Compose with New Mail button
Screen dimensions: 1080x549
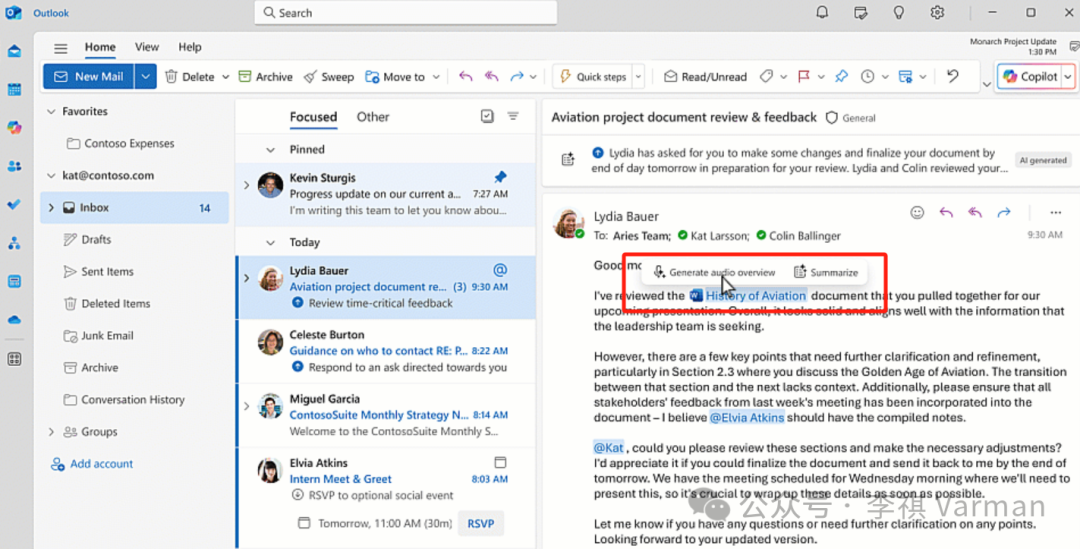[x=89, y=76]
